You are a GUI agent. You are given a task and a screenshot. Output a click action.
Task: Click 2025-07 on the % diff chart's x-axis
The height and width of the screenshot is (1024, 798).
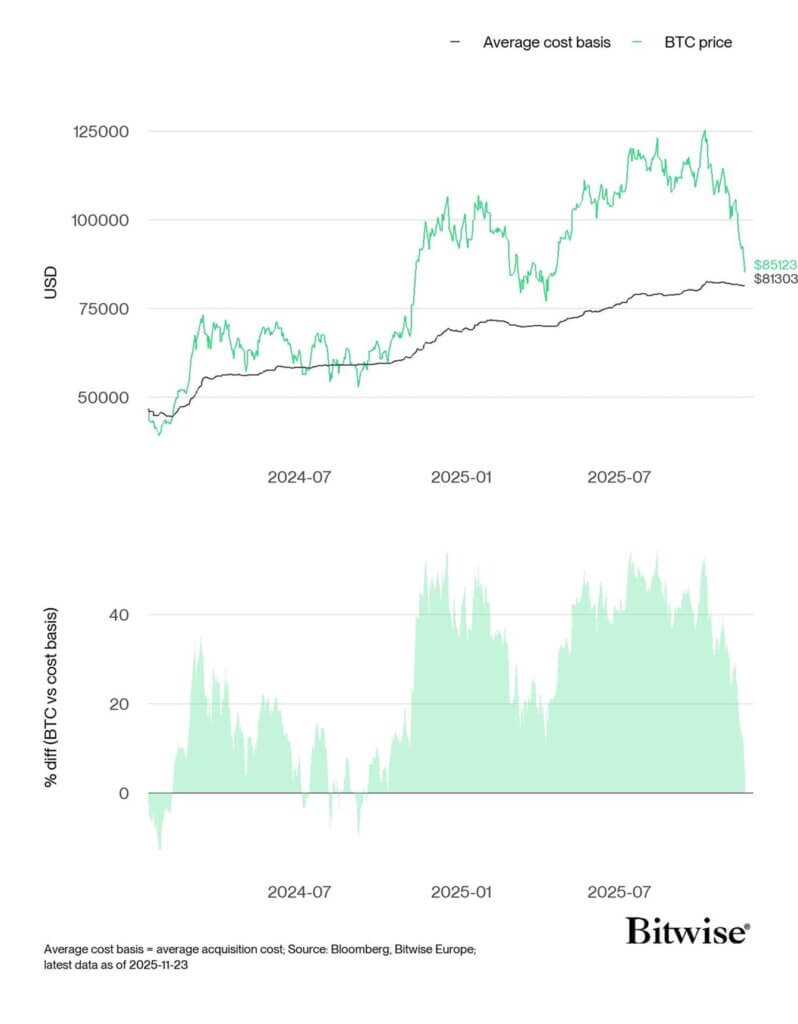click(x=620, y=891)
